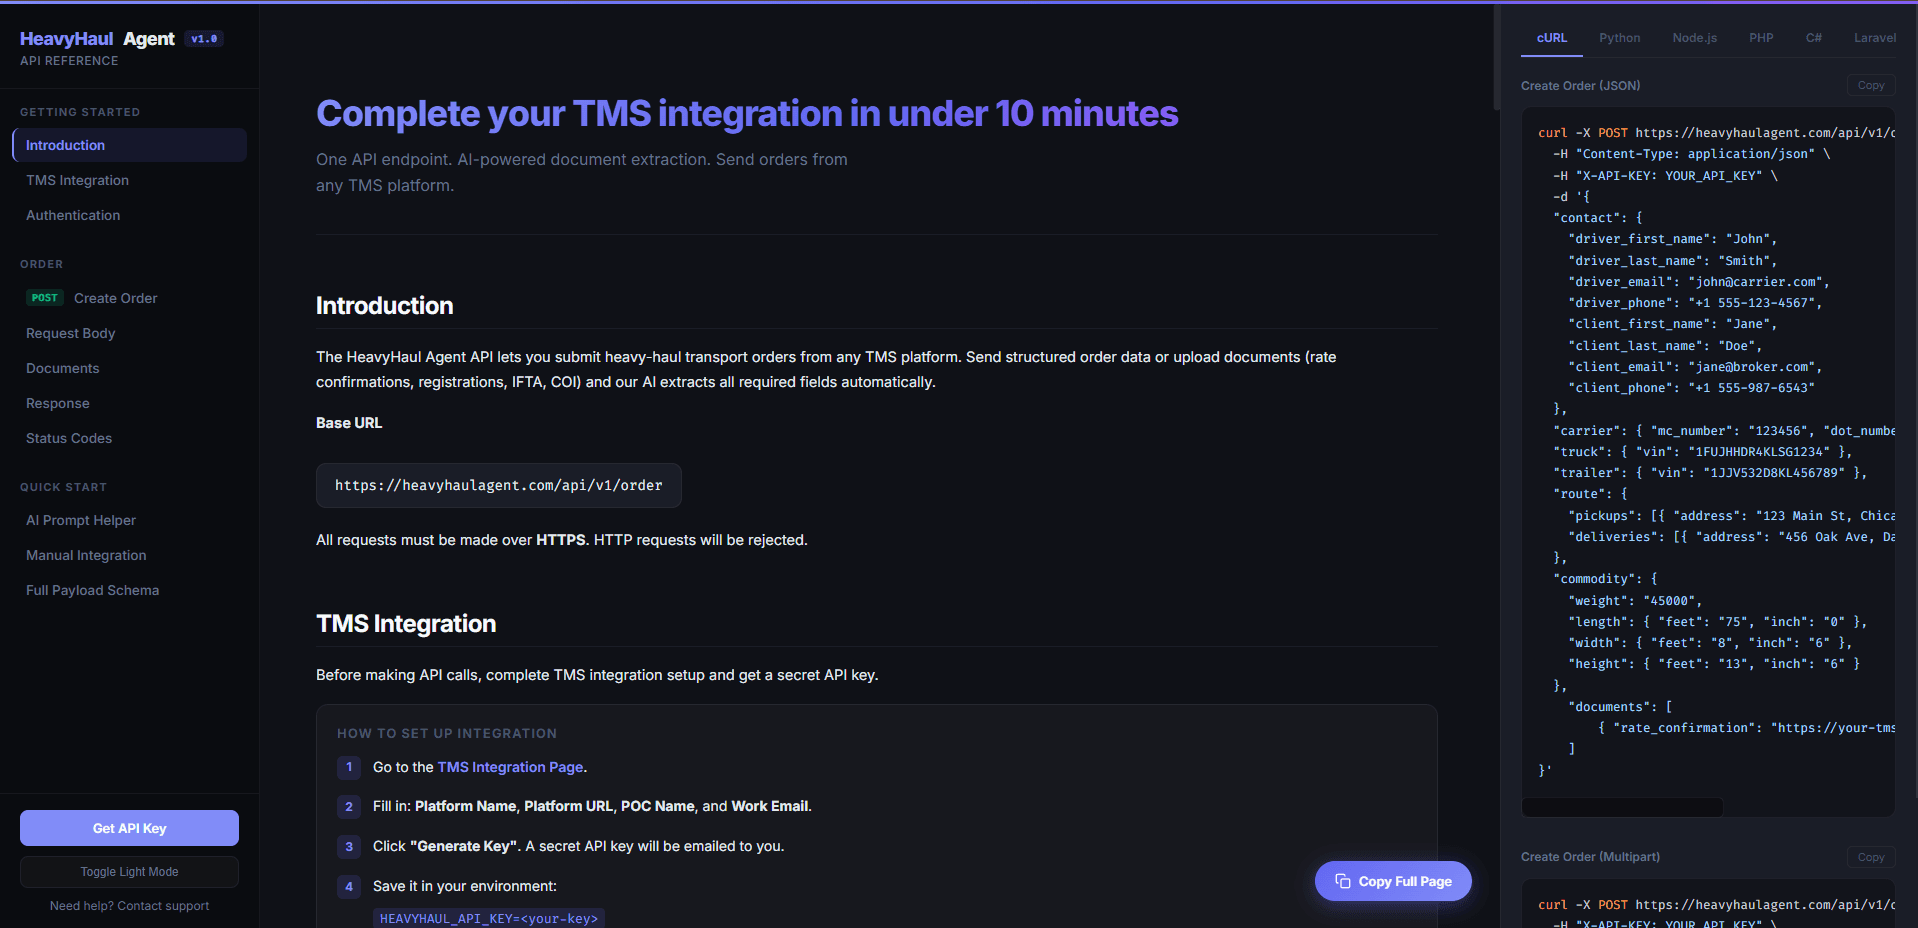The image size is (1918, 928).
Task: Click the "Create Order (JSON)" label
Action: (1580, 86)
